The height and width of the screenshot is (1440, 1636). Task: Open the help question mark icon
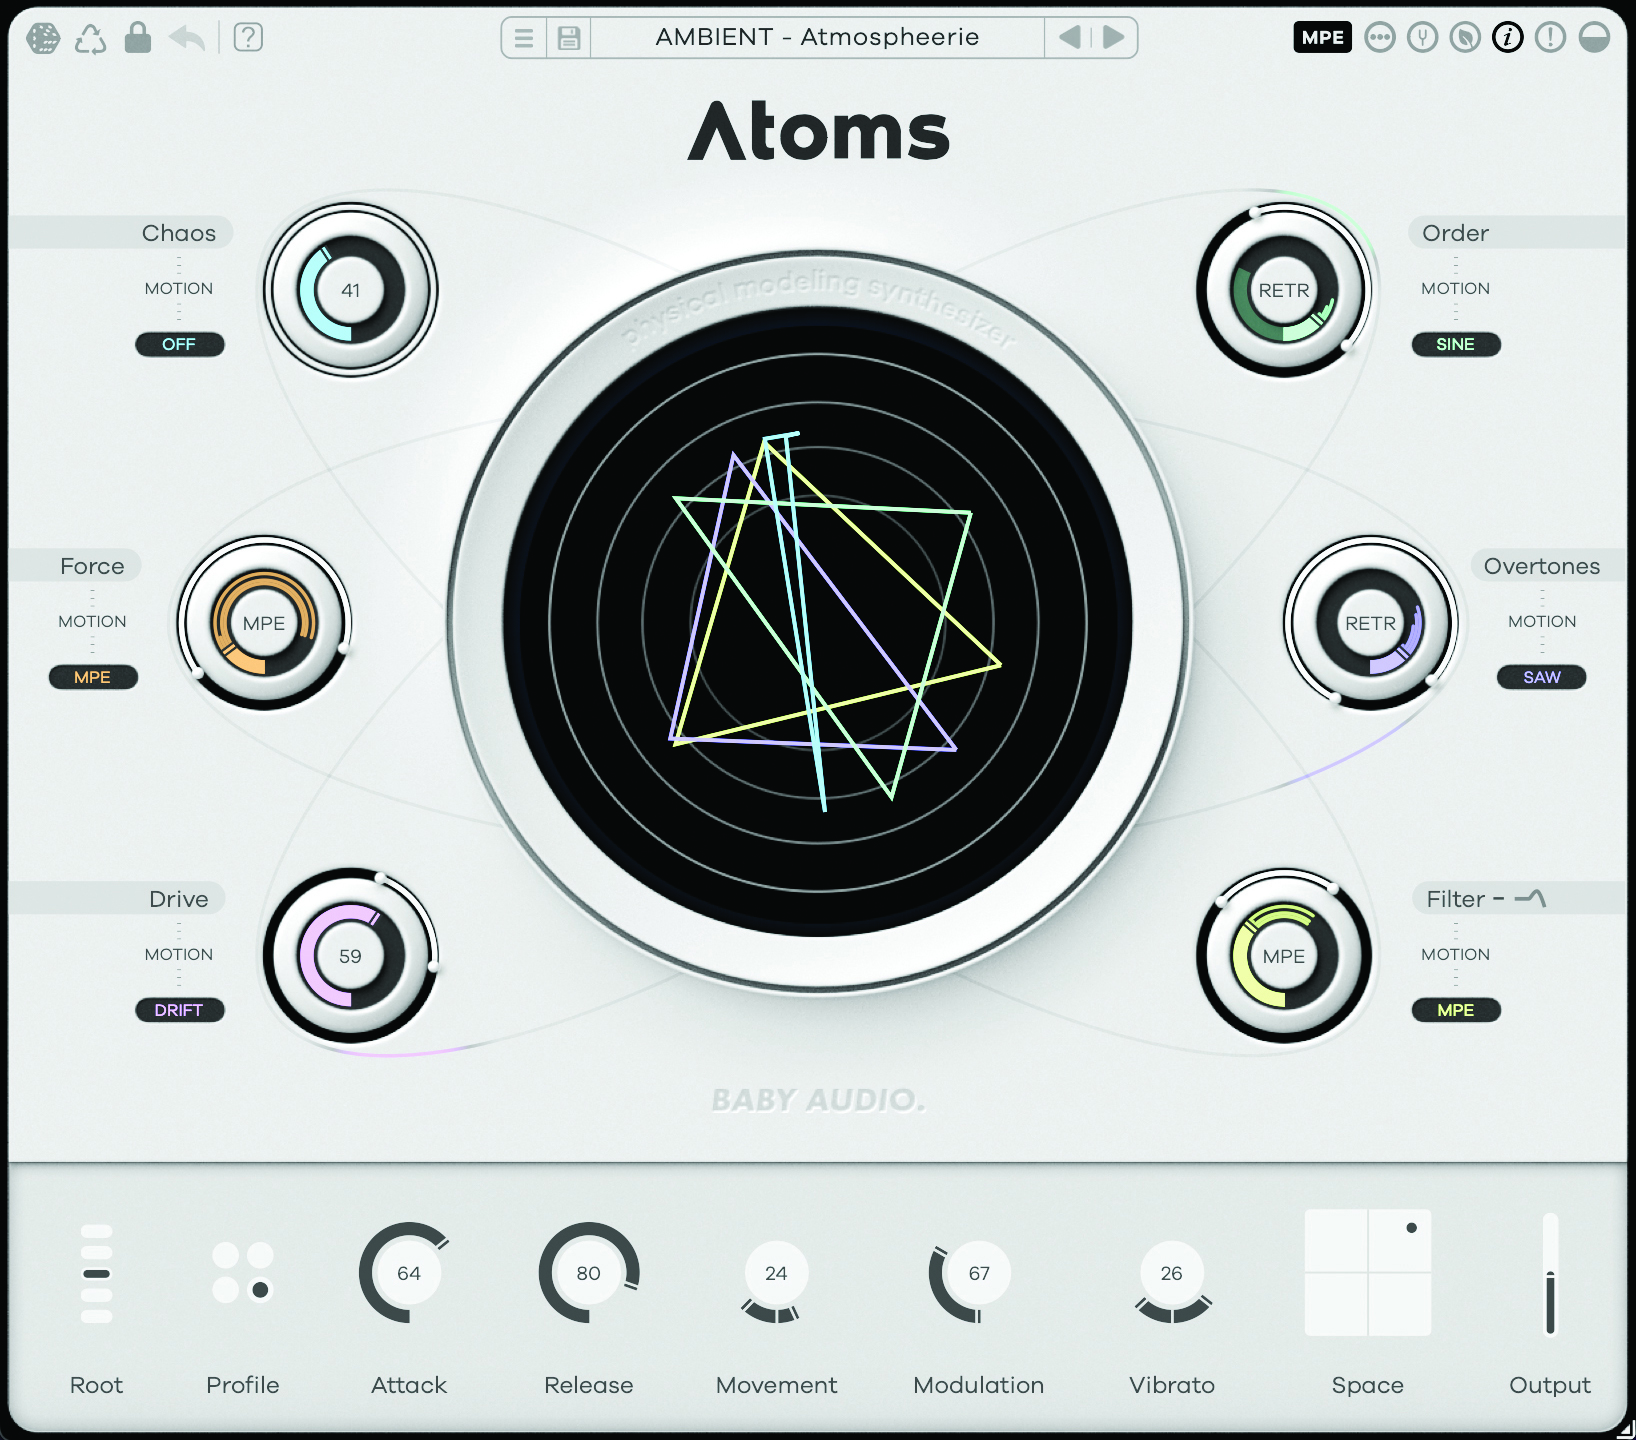tap(248, 38)
